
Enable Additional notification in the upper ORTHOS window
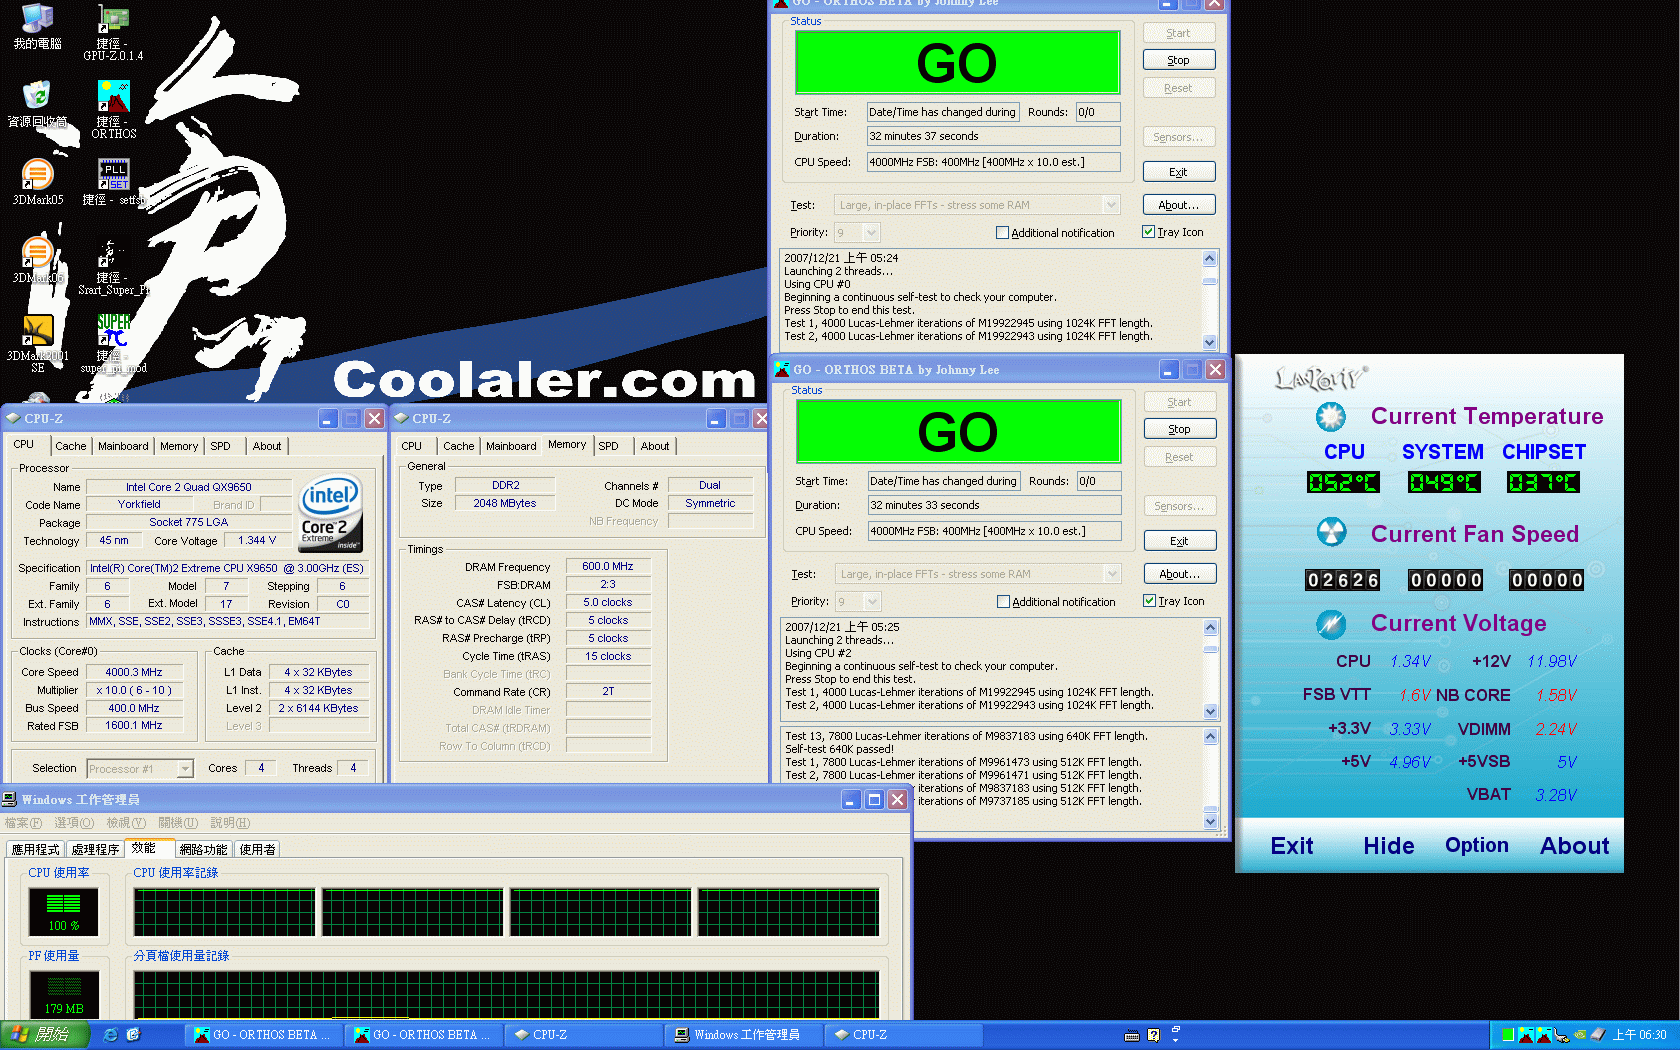click(1002, 233)
